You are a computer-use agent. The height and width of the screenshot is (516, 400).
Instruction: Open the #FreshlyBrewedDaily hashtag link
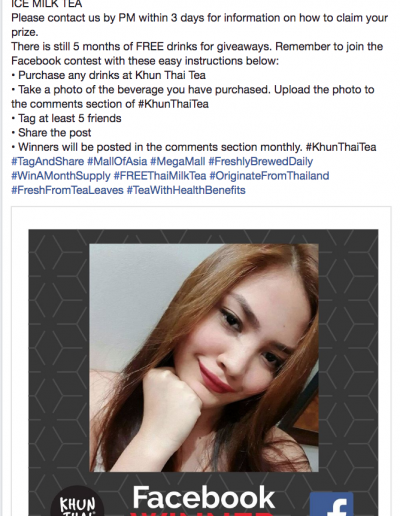261,162
